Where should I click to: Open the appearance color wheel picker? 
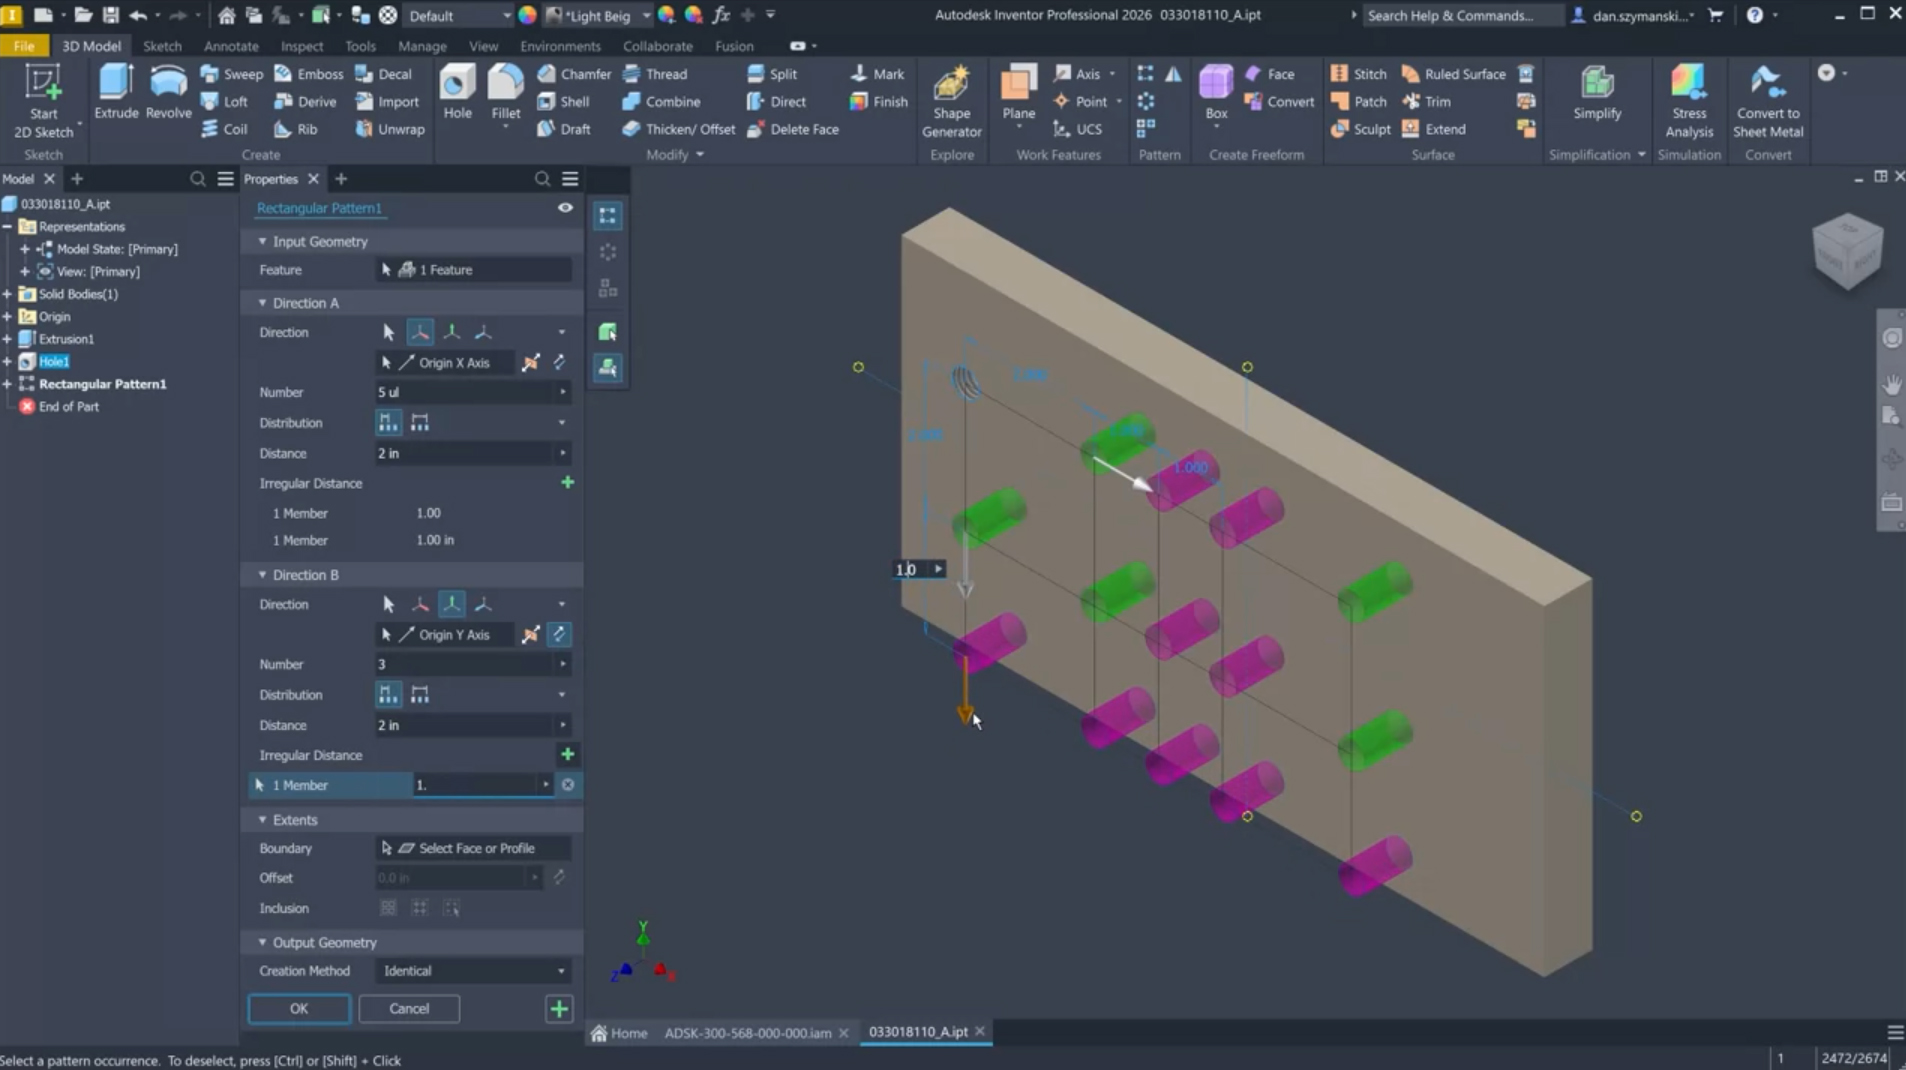pos(528,15)
